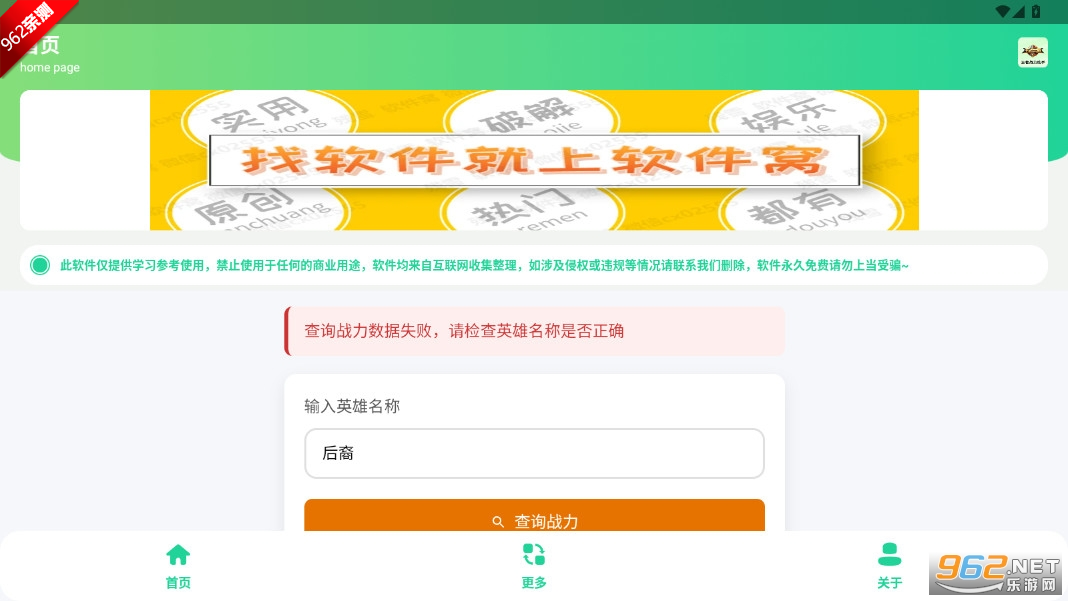Click the 输入英雄名称 field label

pos(351,406)
